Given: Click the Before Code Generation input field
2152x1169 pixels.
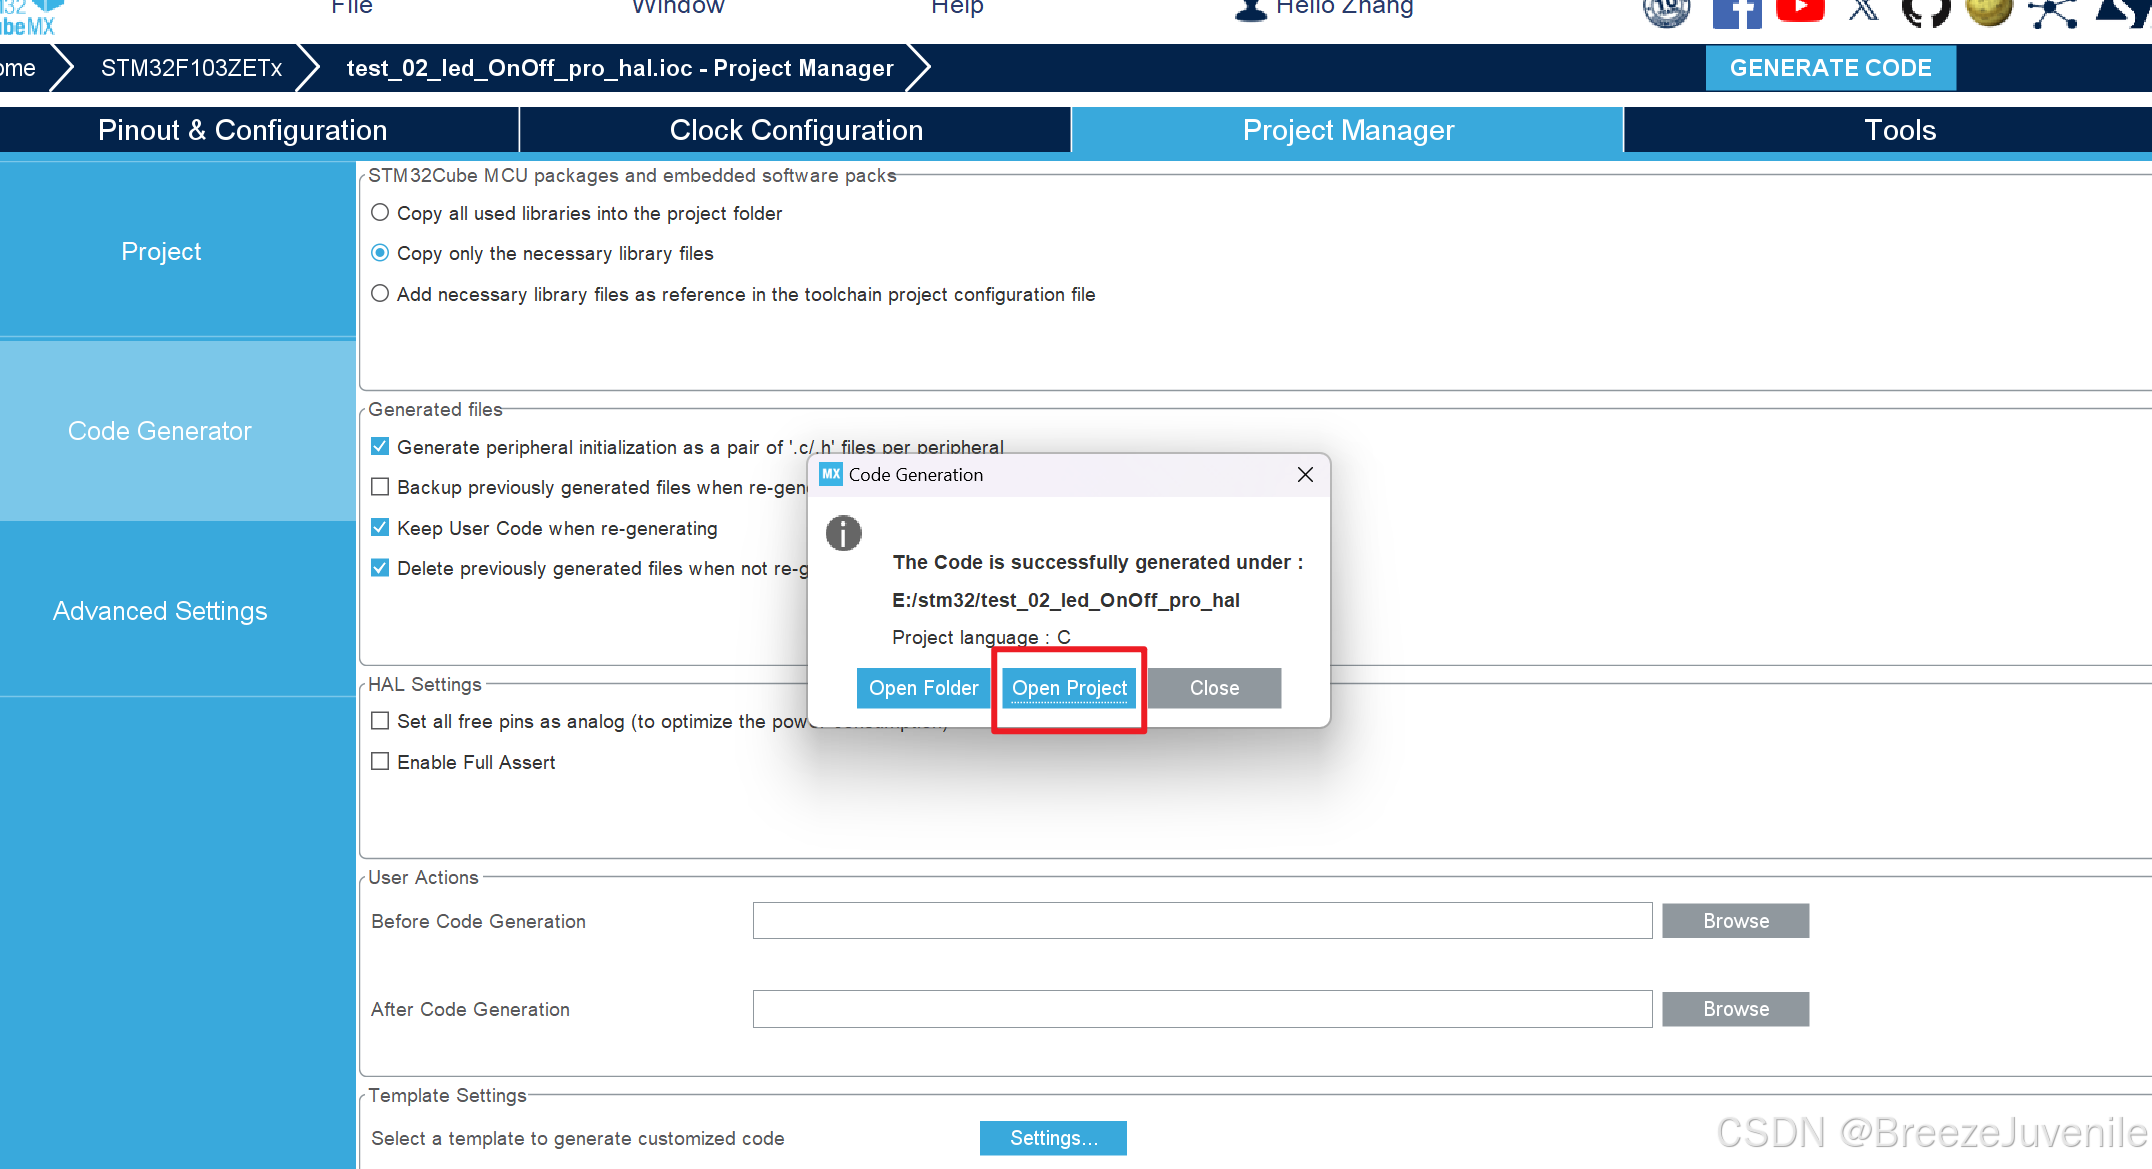Looking at the screenshot, I should (1202, 921).
